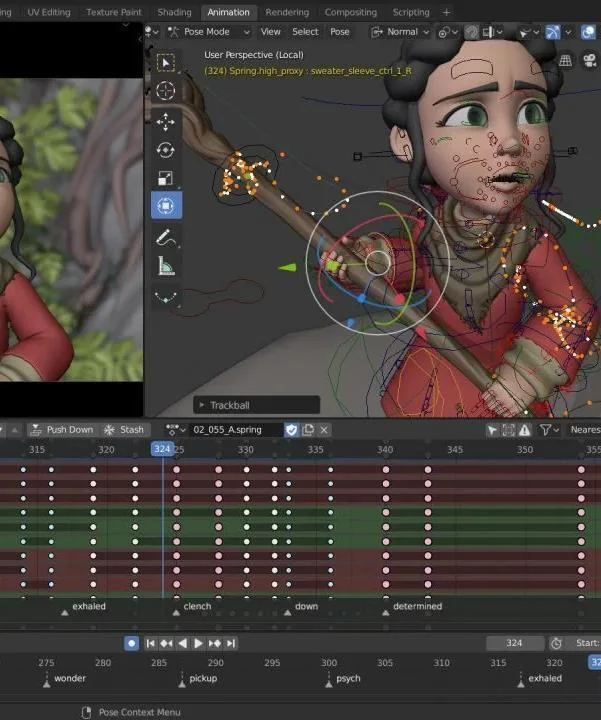Switch to Animation workspace tab

coord(228,12)
